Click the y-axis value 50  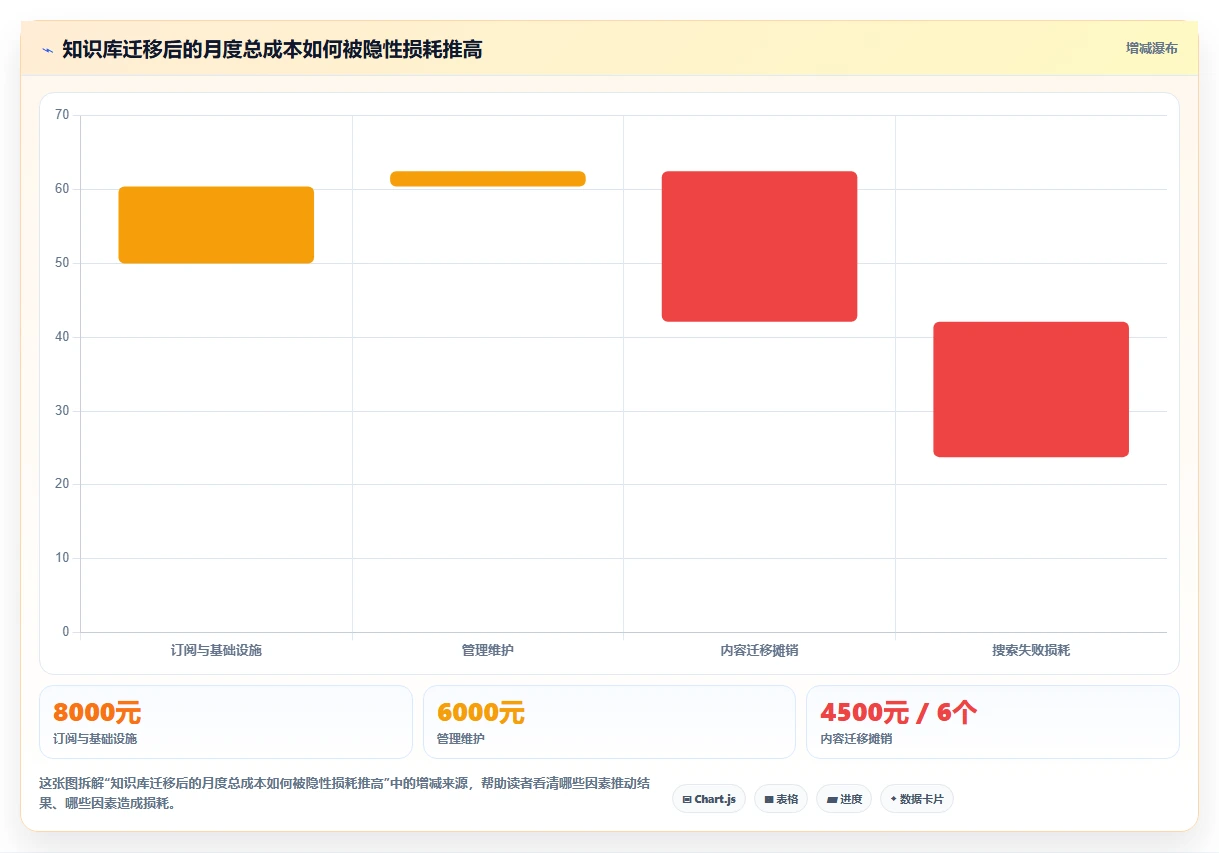coord(62,263)
